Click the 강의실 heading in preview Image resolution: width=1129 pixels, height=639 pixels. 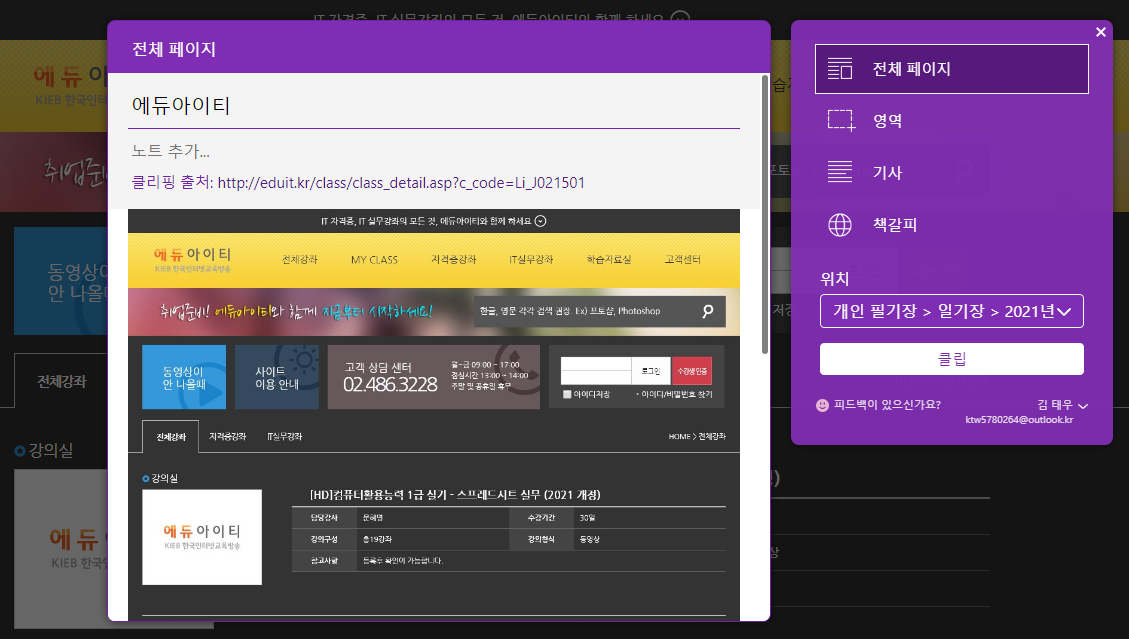point(164,478)
